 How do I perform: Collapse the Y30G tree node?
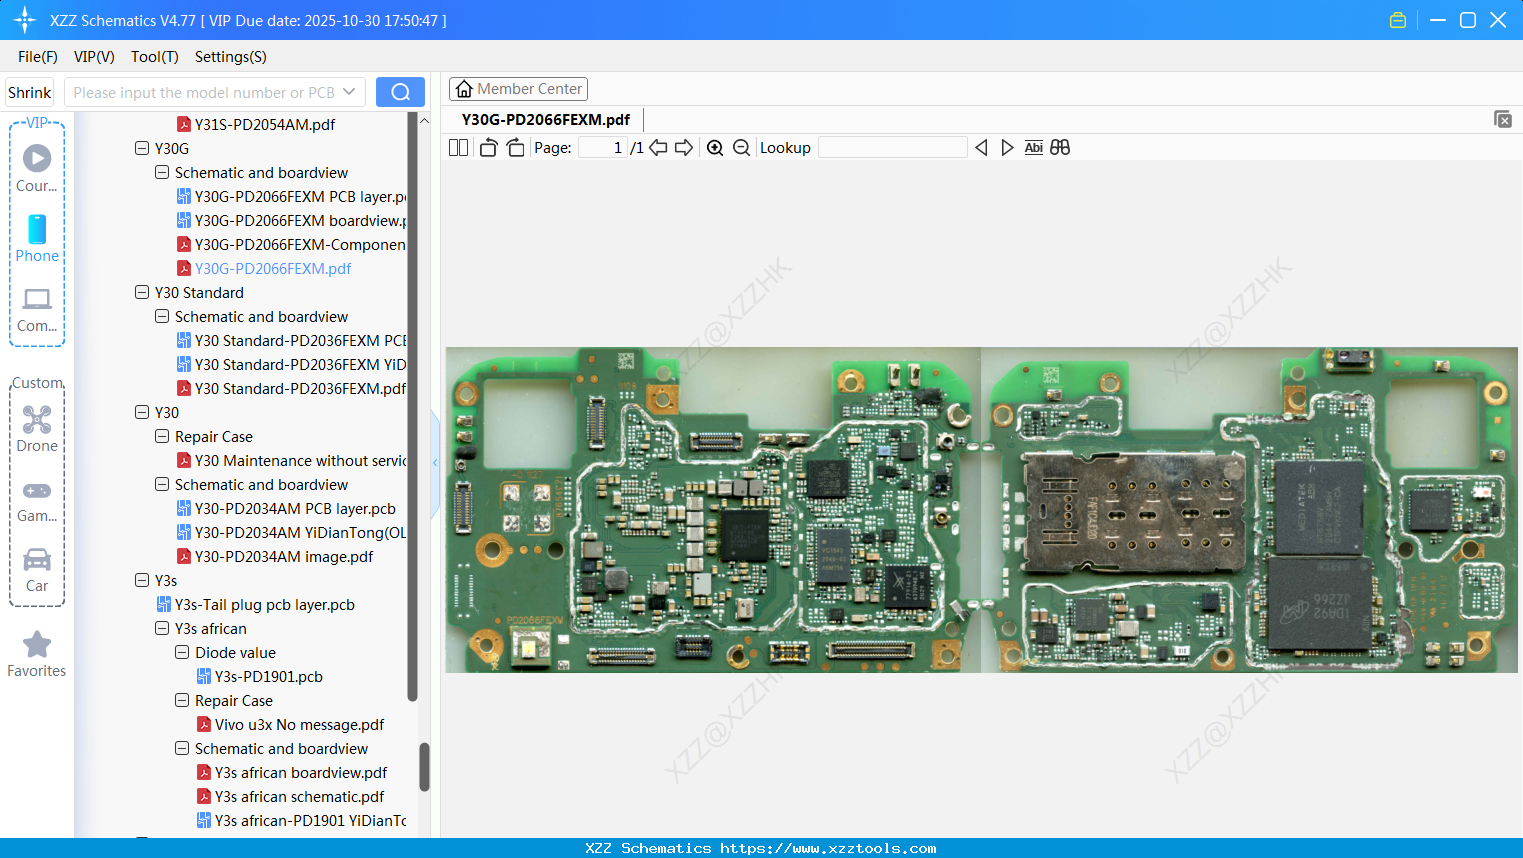(141, 148)
